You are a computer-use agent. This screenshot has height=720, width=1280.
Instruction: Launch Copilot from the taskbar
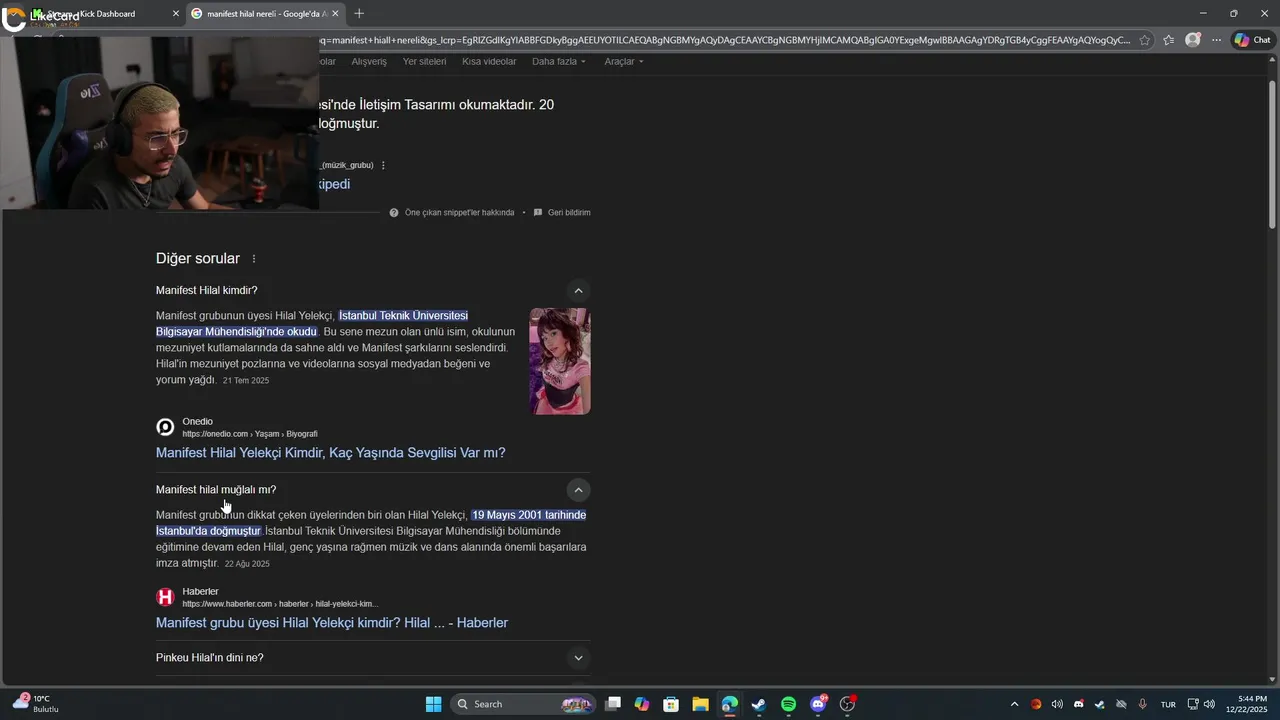click(x=642, y=704)
